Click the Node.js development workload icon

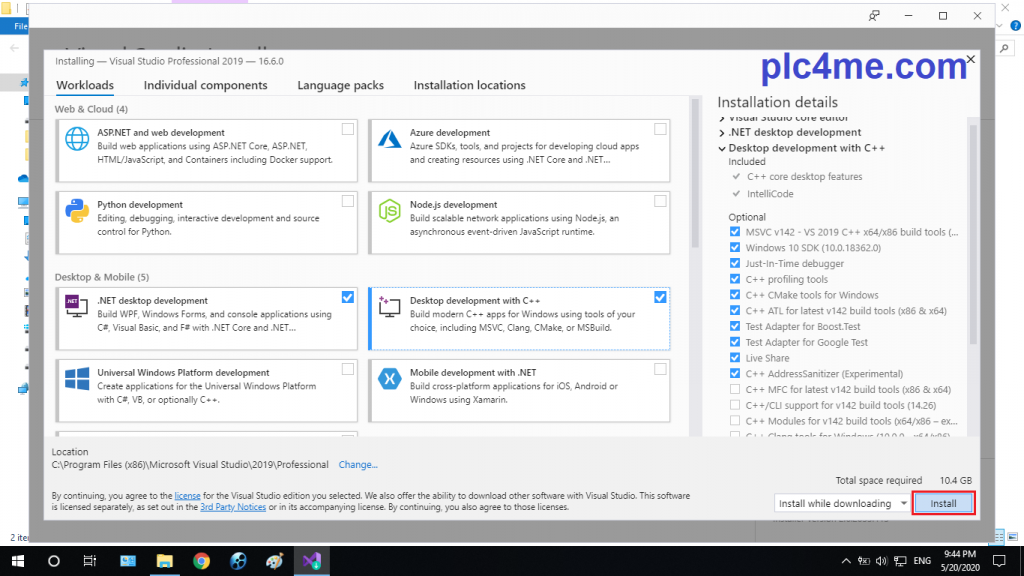click(x=389, y=211)
